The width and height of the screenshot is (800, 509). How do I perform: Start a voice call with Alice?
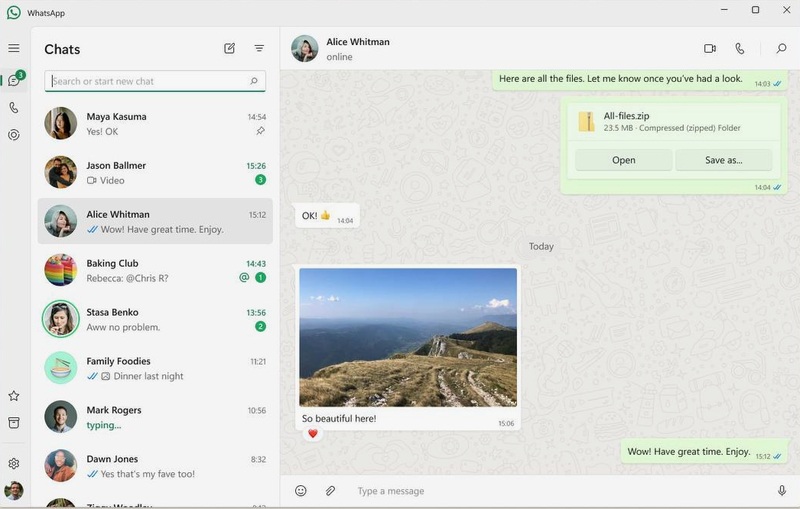coord(740,48)
